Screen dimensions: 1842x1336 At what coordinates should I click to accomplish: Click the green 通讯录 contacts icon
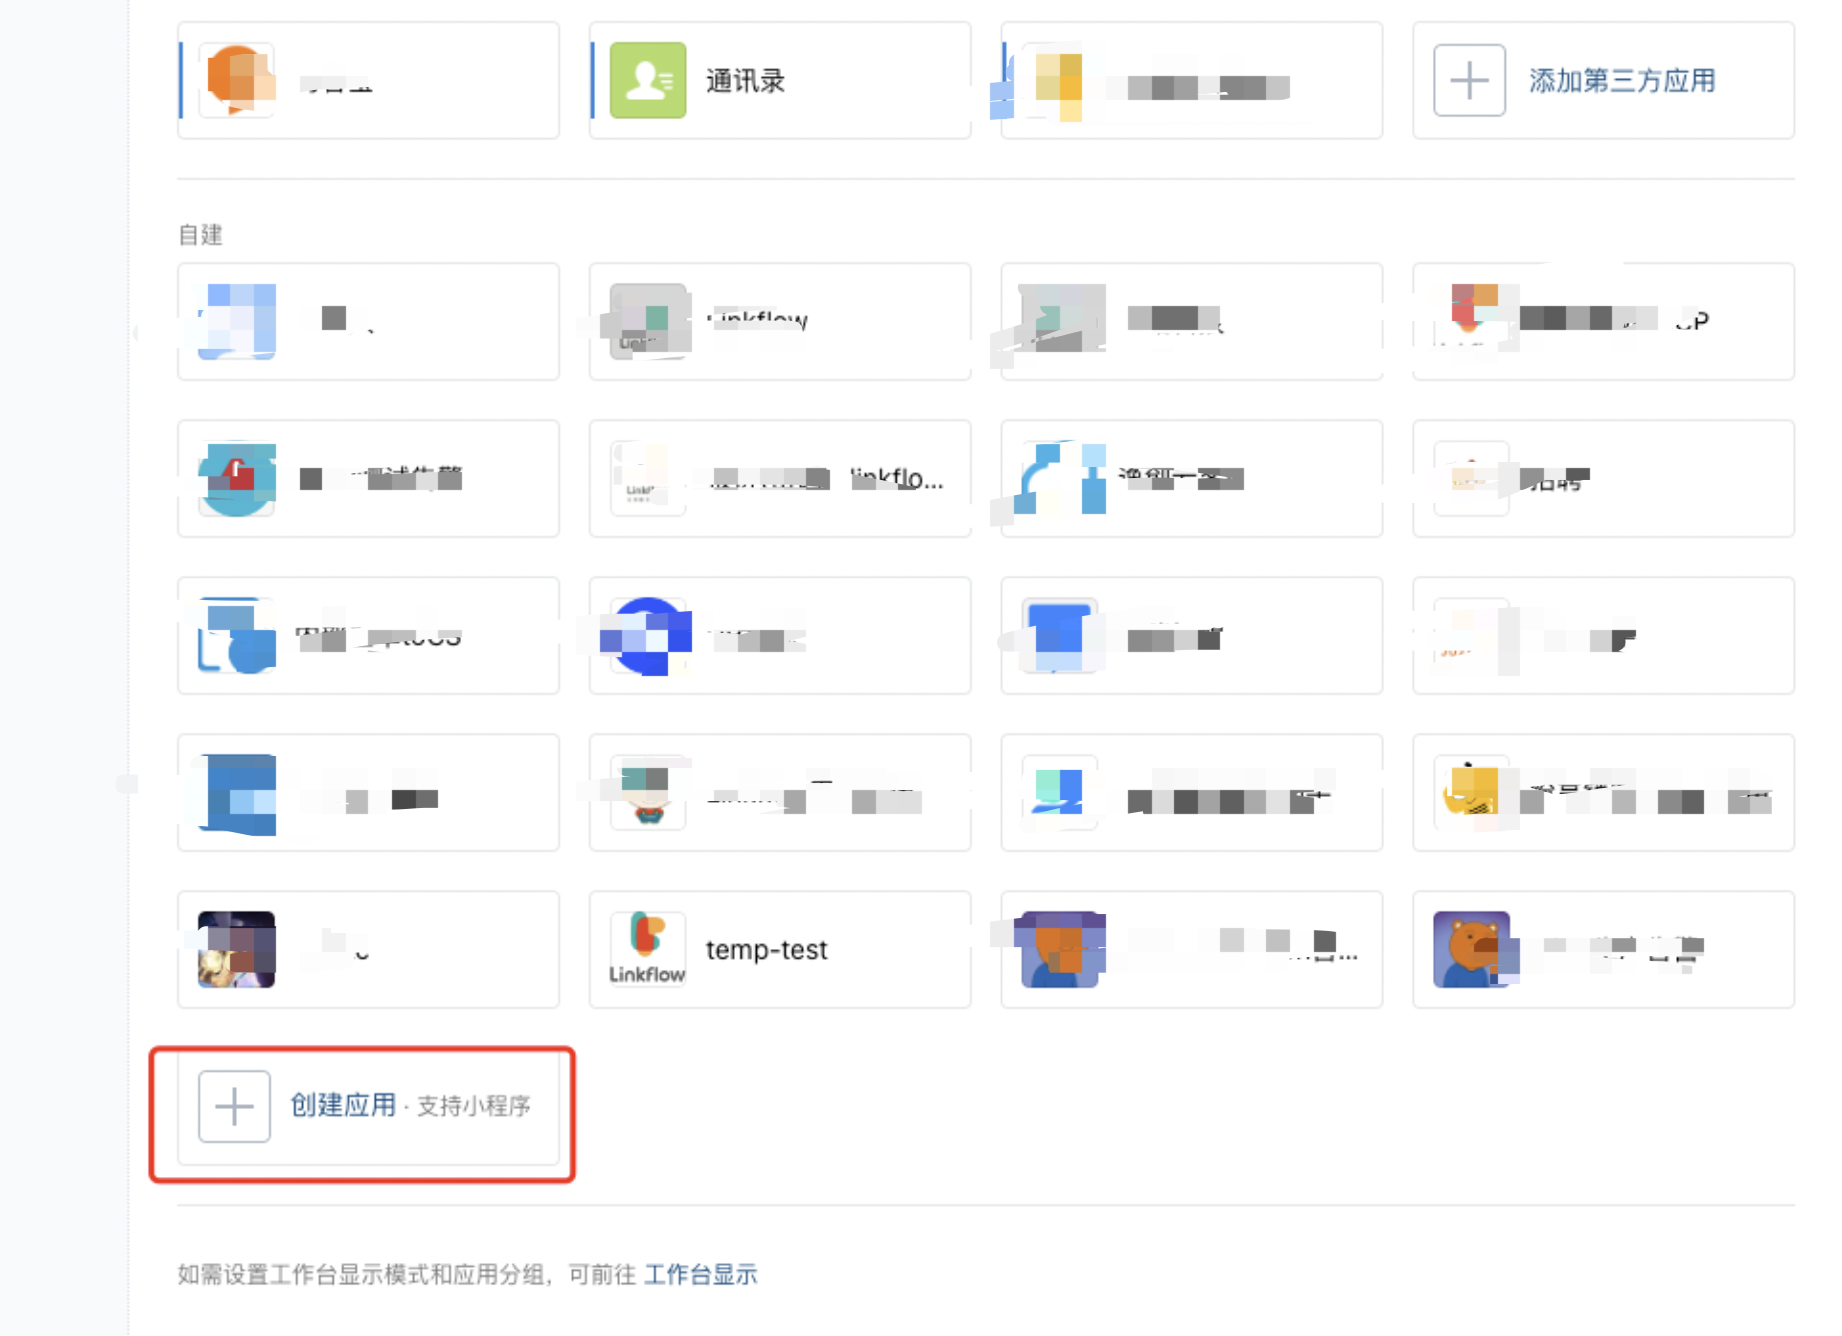tap(648, 80)
